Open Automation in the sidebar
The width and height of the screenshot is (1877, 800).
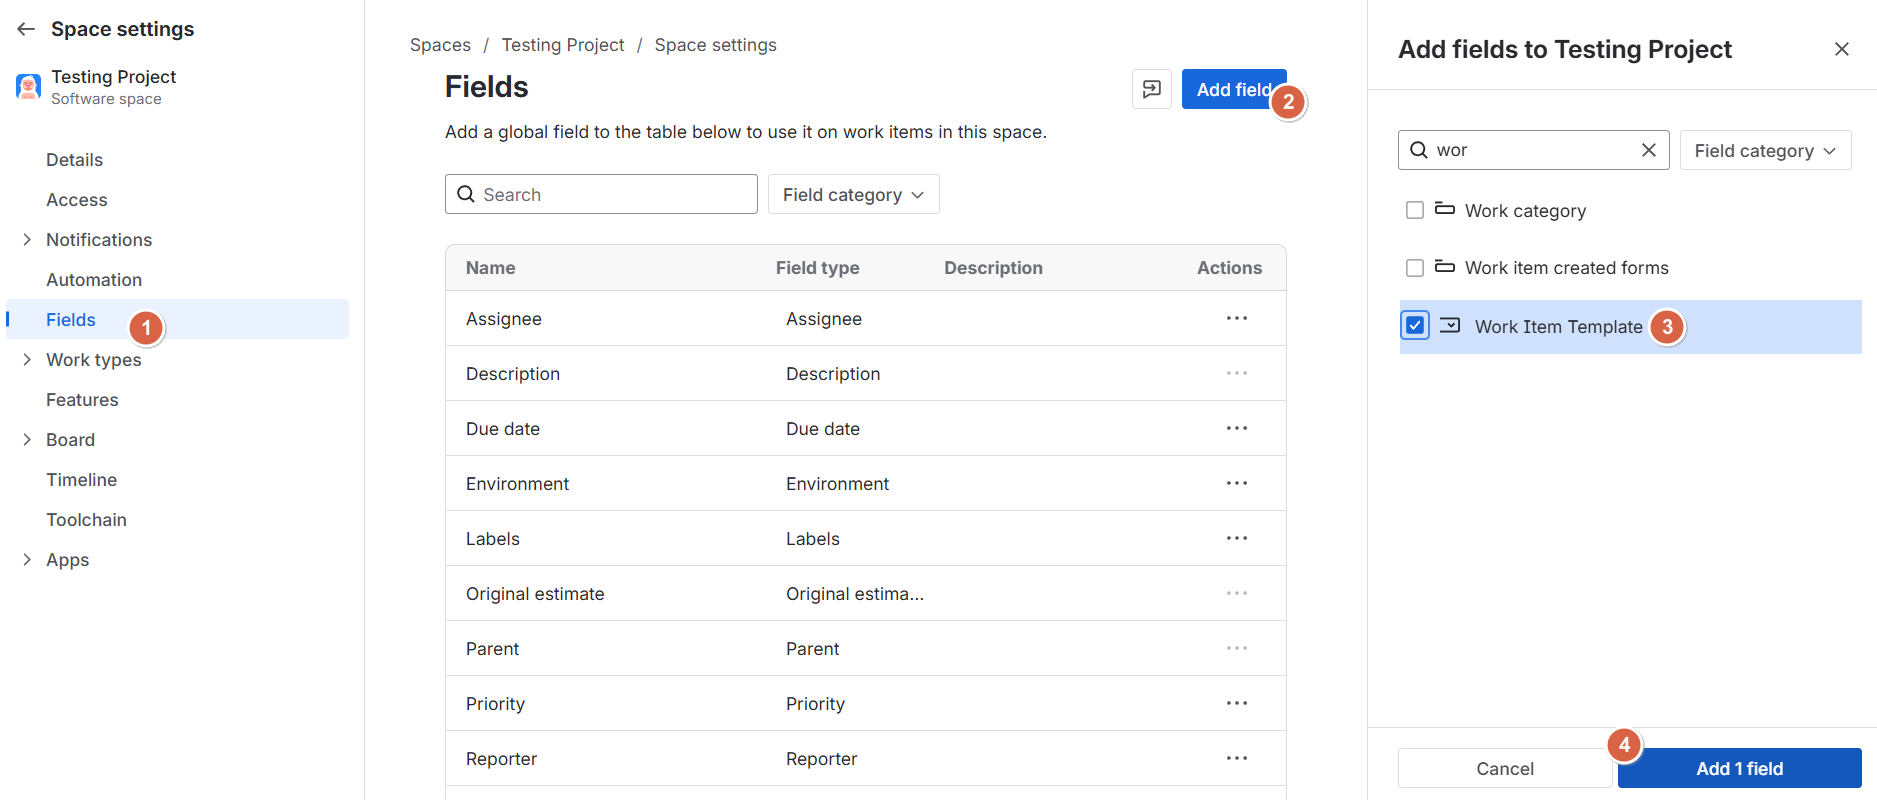coord(94,280)
